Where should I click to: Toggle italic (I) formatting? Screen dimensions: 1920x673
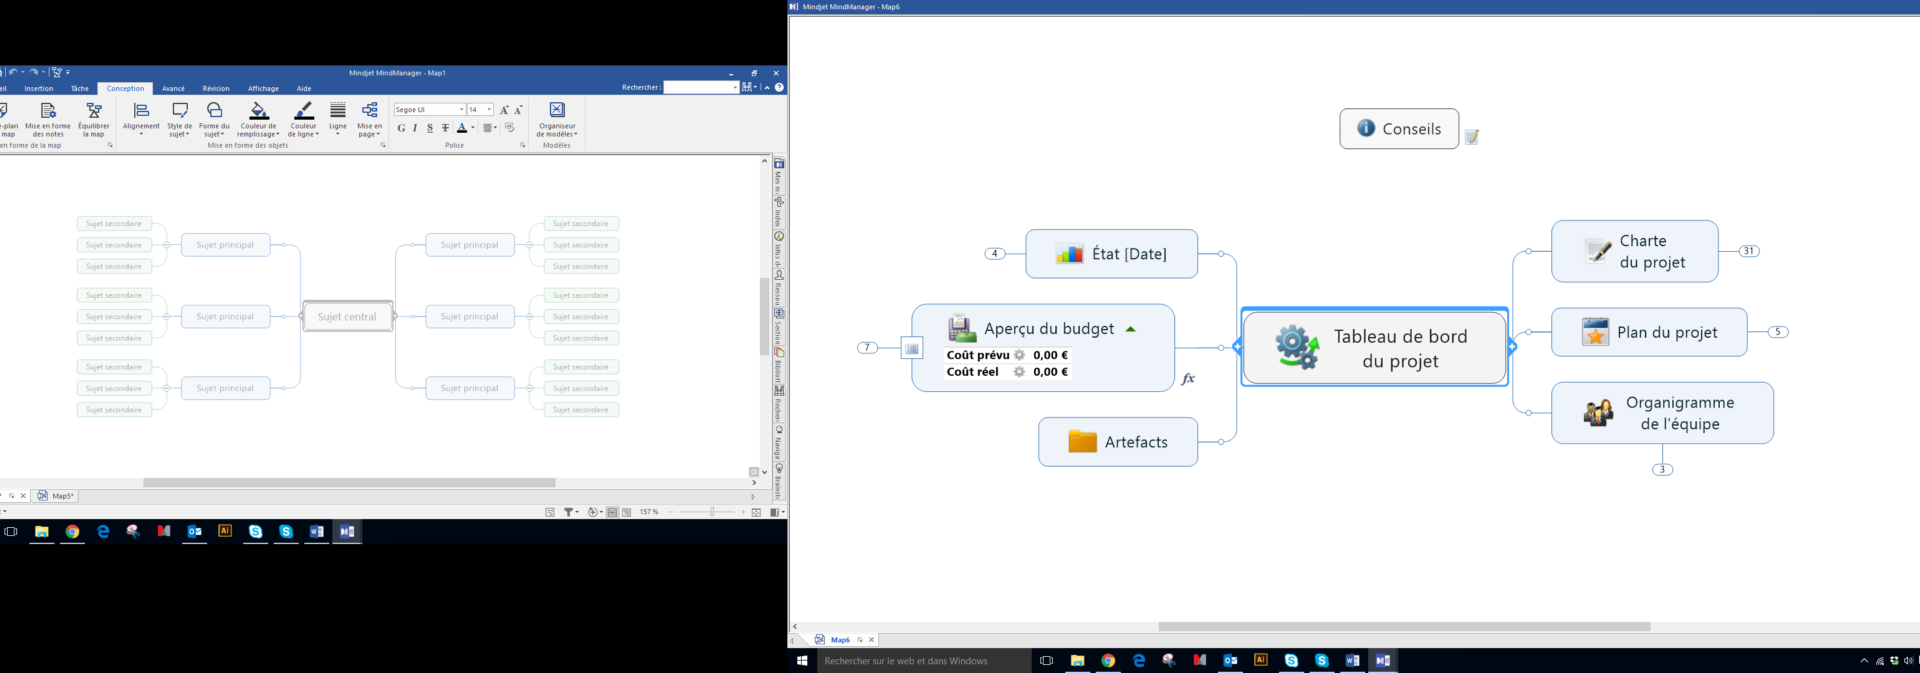coord(415,128)
